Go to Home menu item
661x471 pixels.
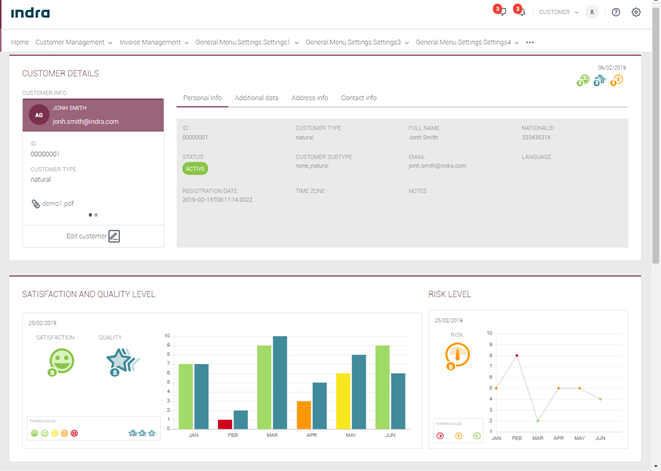[x=20, y=42]
